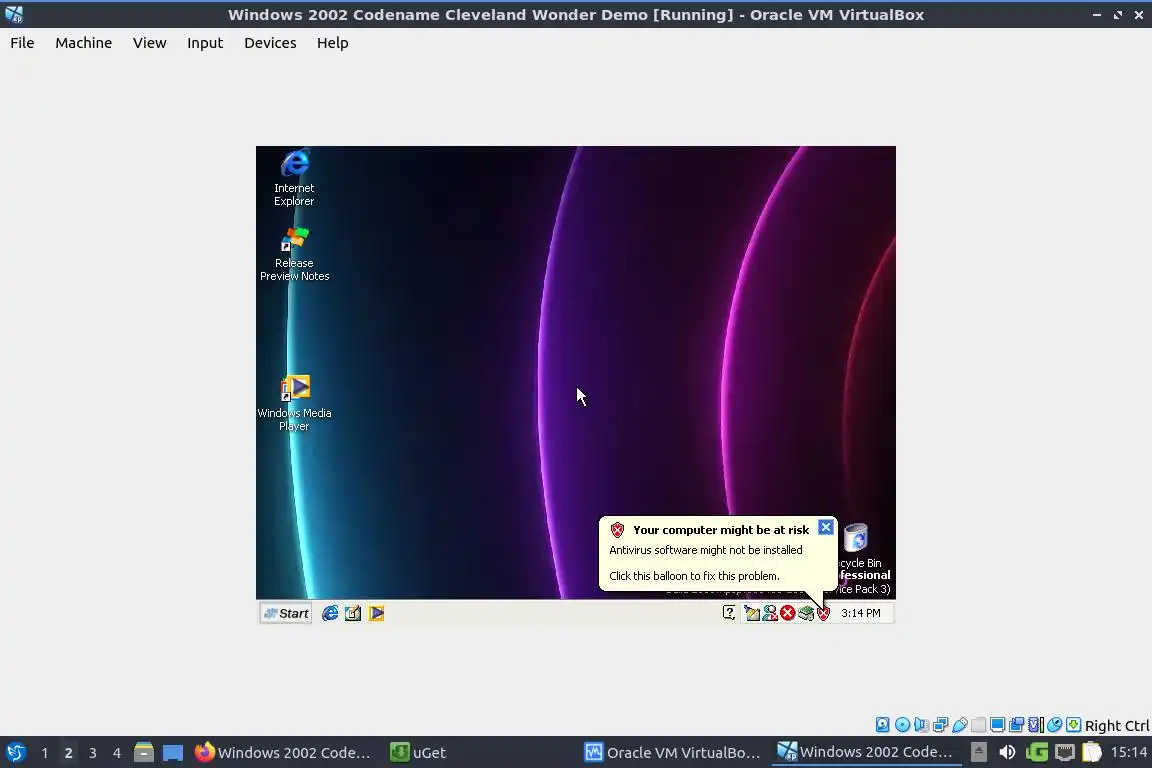
Task: Click the pencil notepad tray icon
Action: (x=752, y=613)
